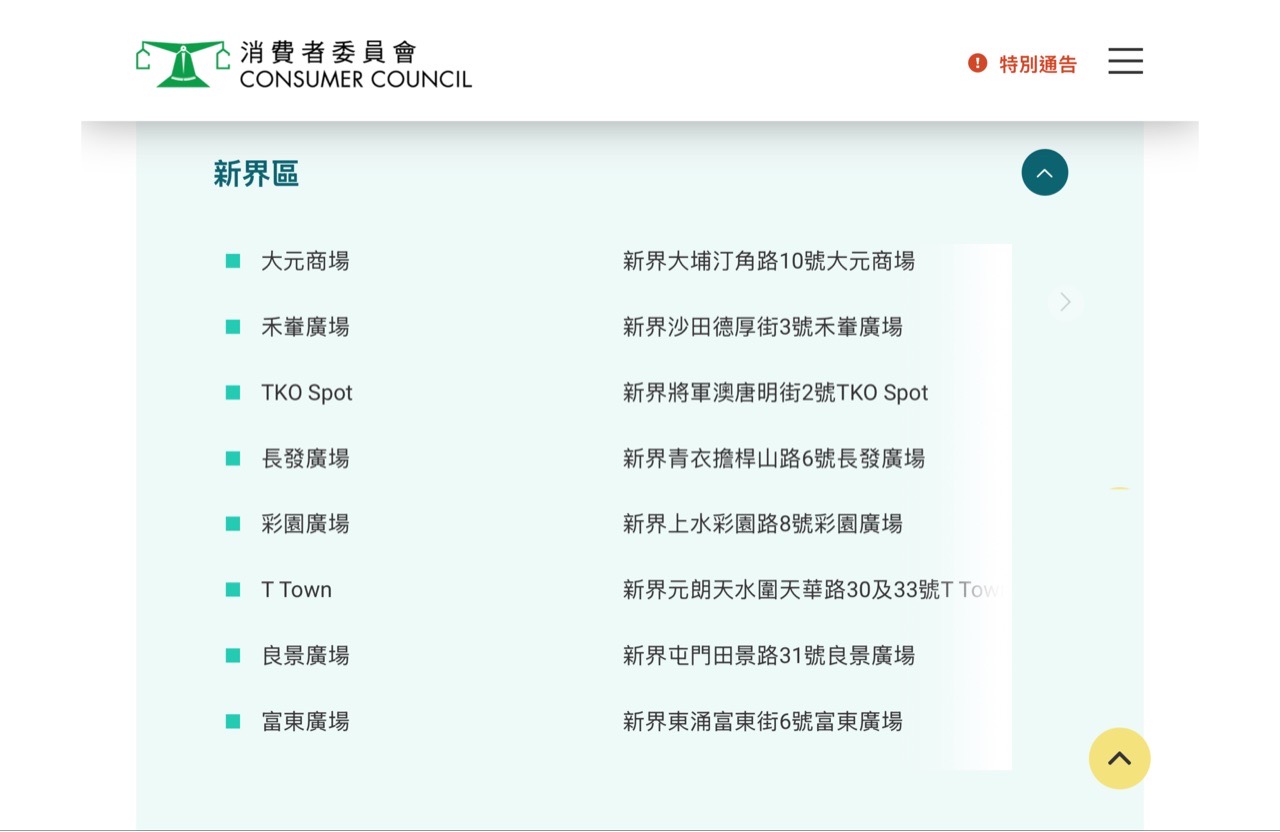Click the right arrow to reveal more columns
The image size is (1280, 832).
coord(1065,302)
